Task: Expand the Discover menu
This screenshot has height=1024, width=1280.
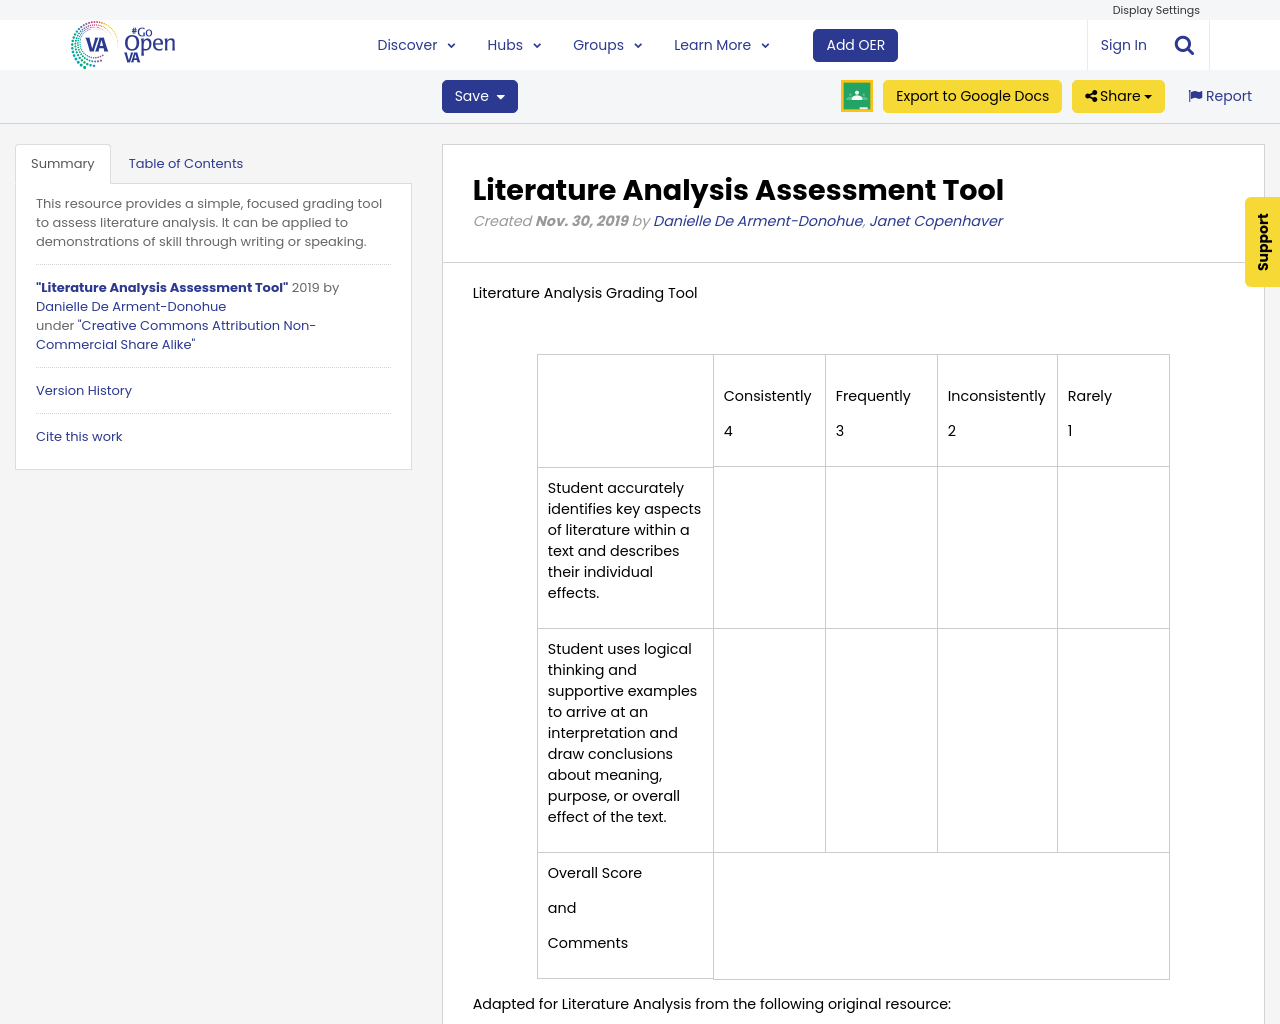Action: tap(415, 44)
